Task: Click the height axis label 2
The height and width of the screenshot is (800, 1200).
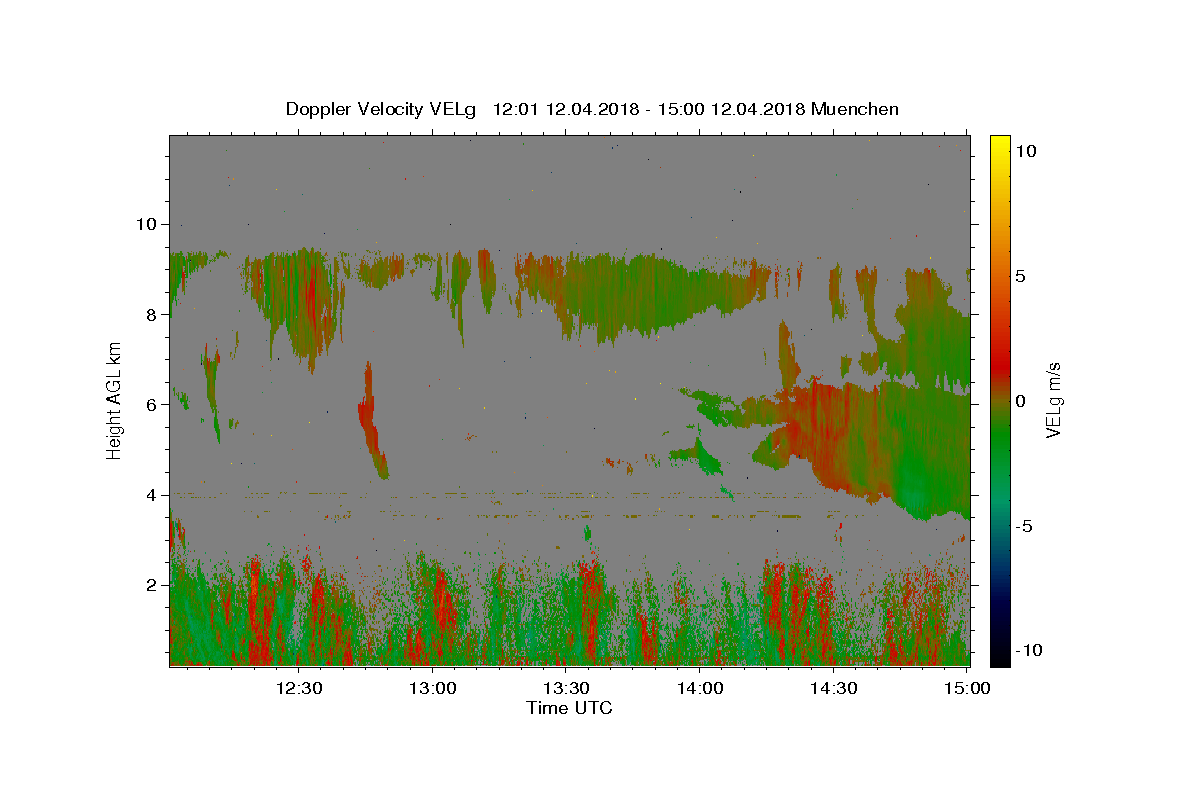Action: (152, 585)
